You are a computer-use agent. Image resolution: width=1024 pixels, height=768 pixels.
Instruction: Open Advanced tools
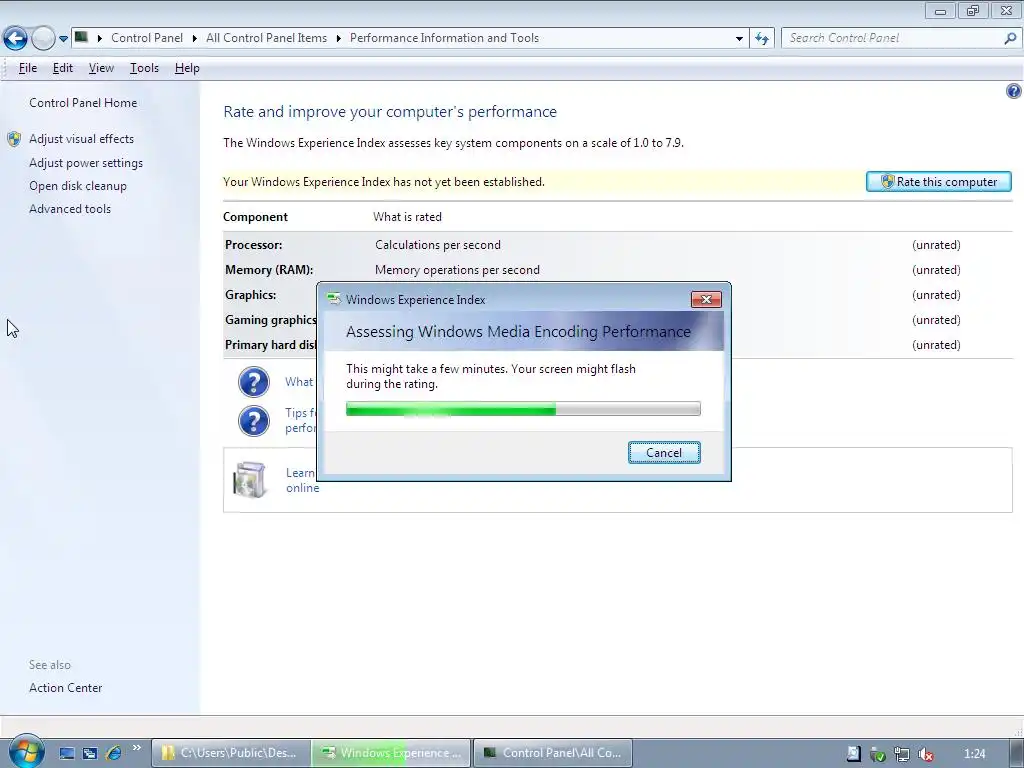pyautogui.click(x=70, y=209)
